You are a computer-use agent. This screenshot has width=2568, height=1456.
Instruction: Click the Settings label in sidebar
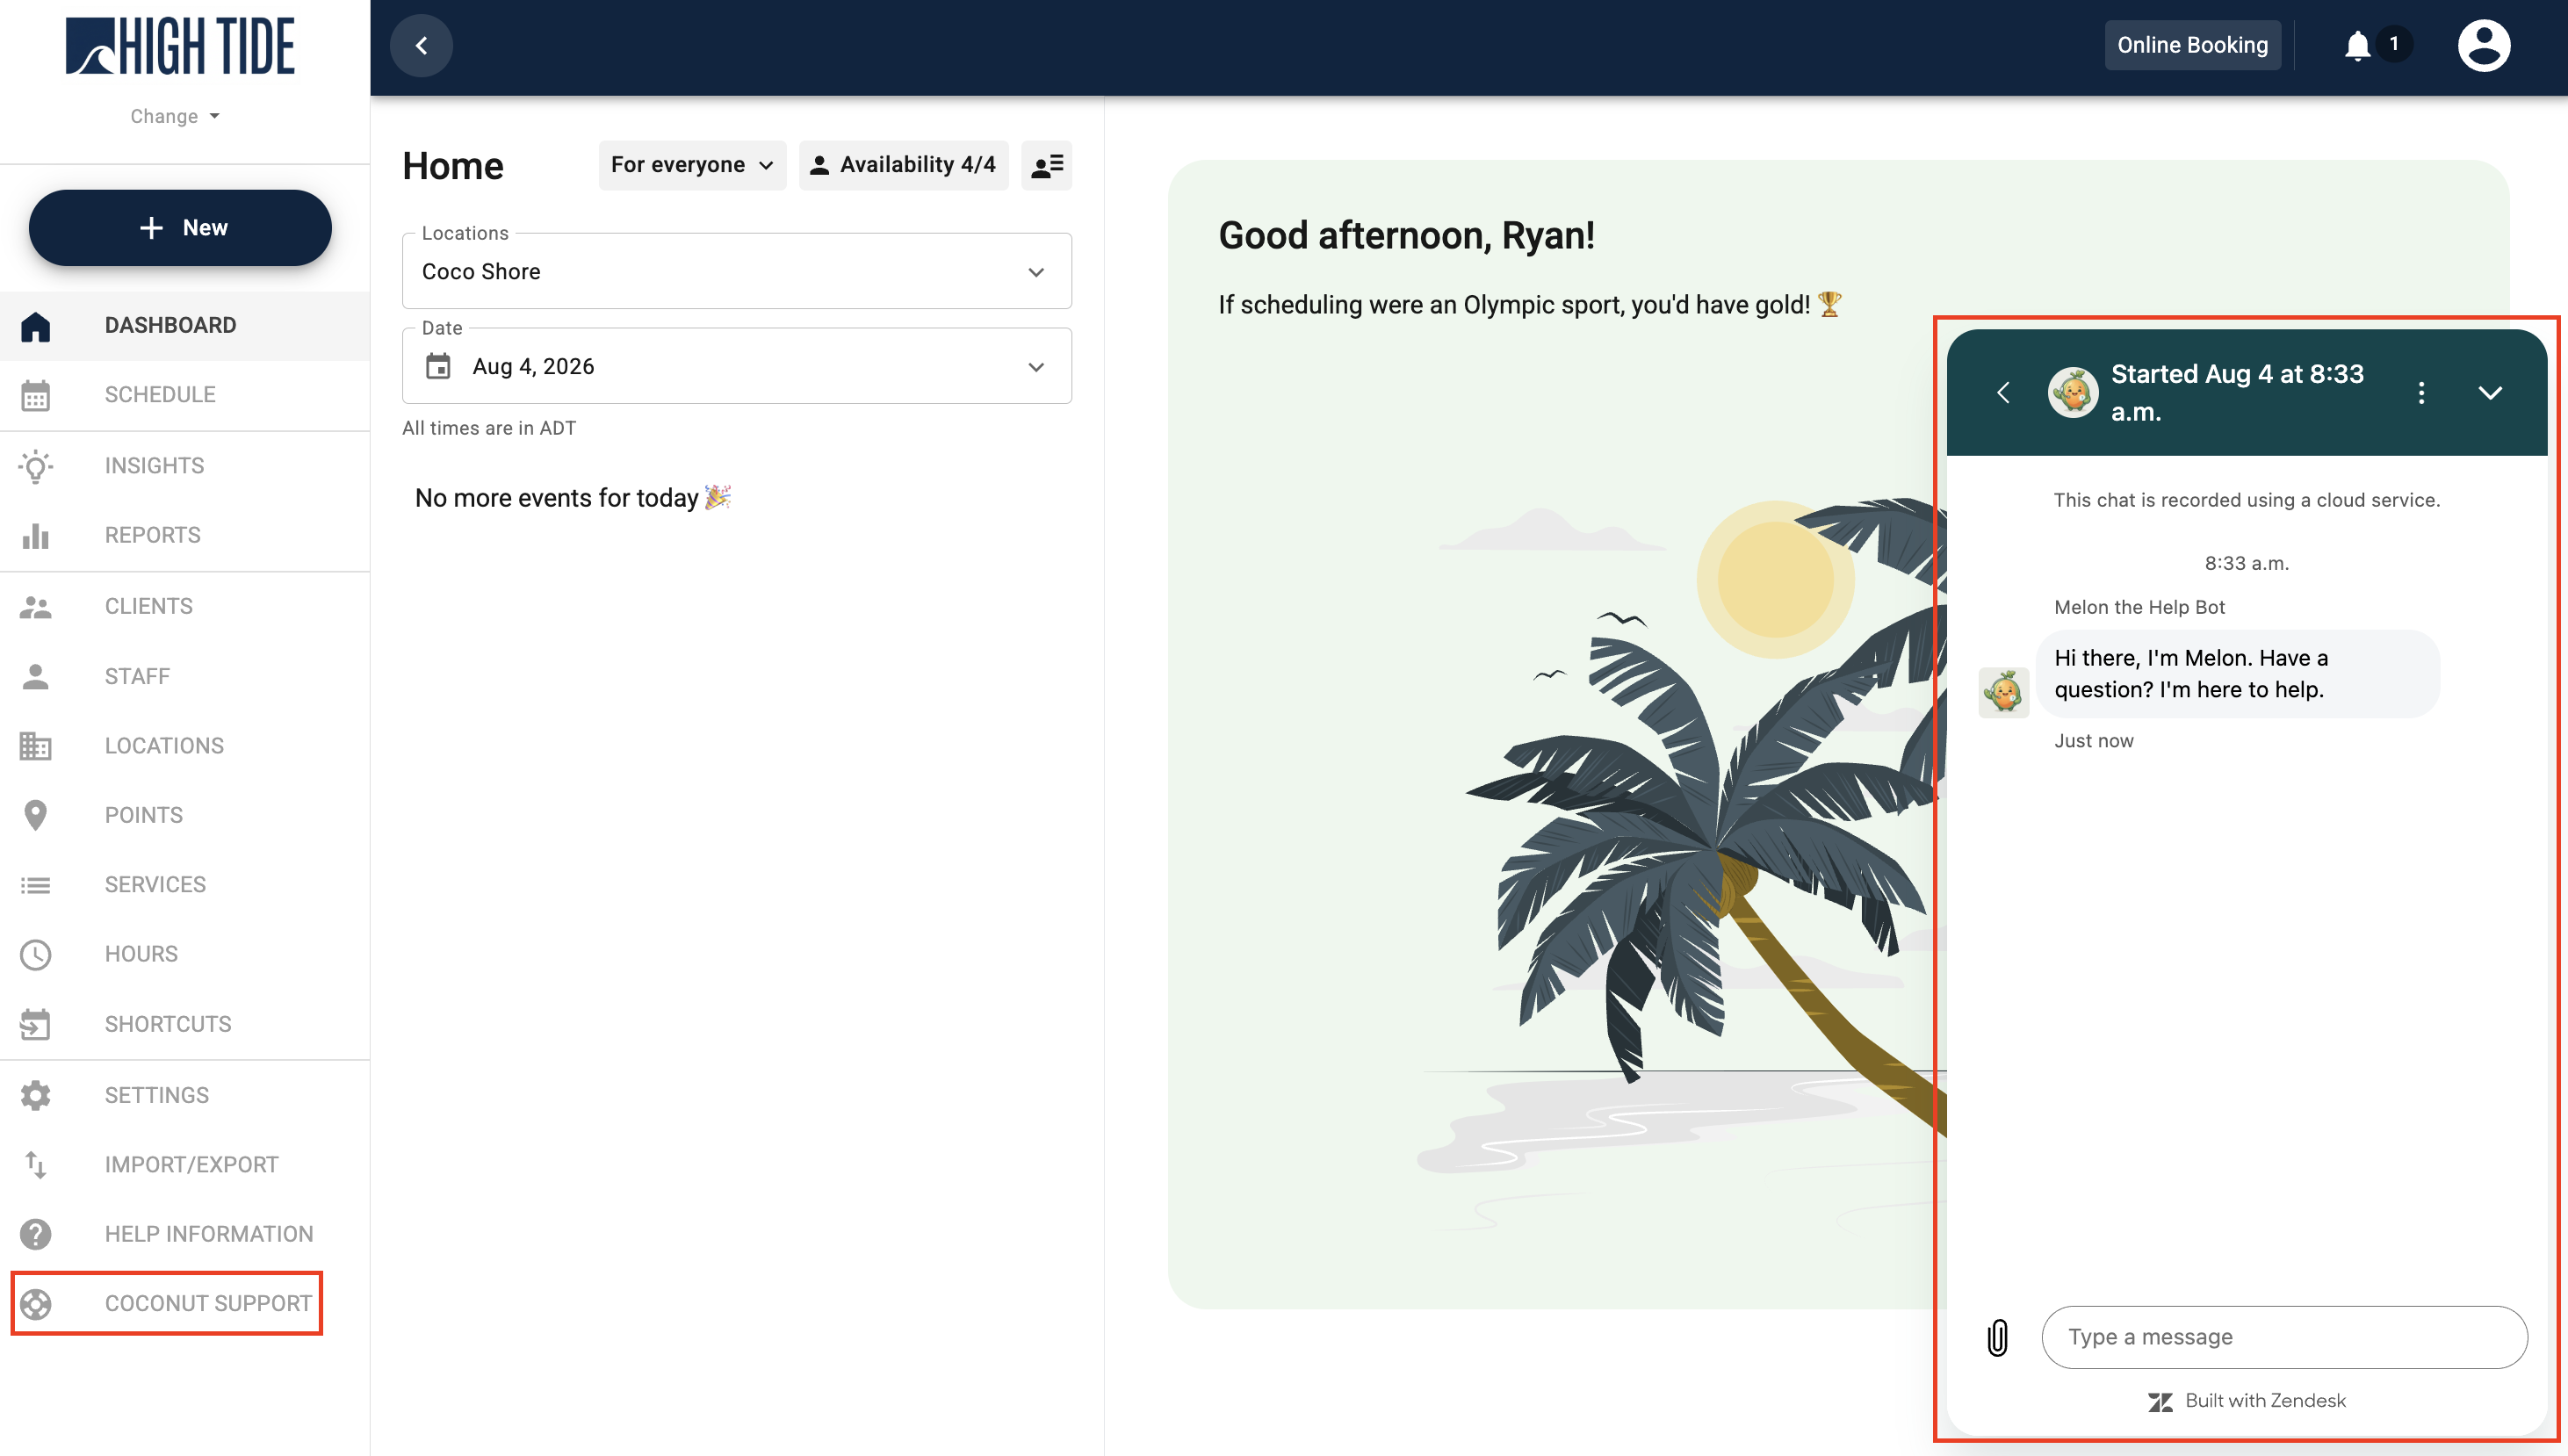pyautogui.click(x=157, y=1095)
